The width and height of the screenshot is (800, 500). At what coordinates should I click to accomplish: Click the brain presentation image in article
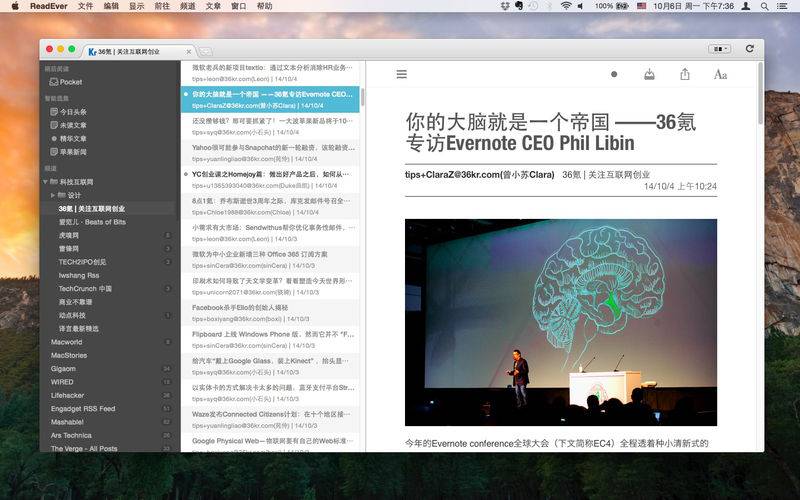pos(561,322)
